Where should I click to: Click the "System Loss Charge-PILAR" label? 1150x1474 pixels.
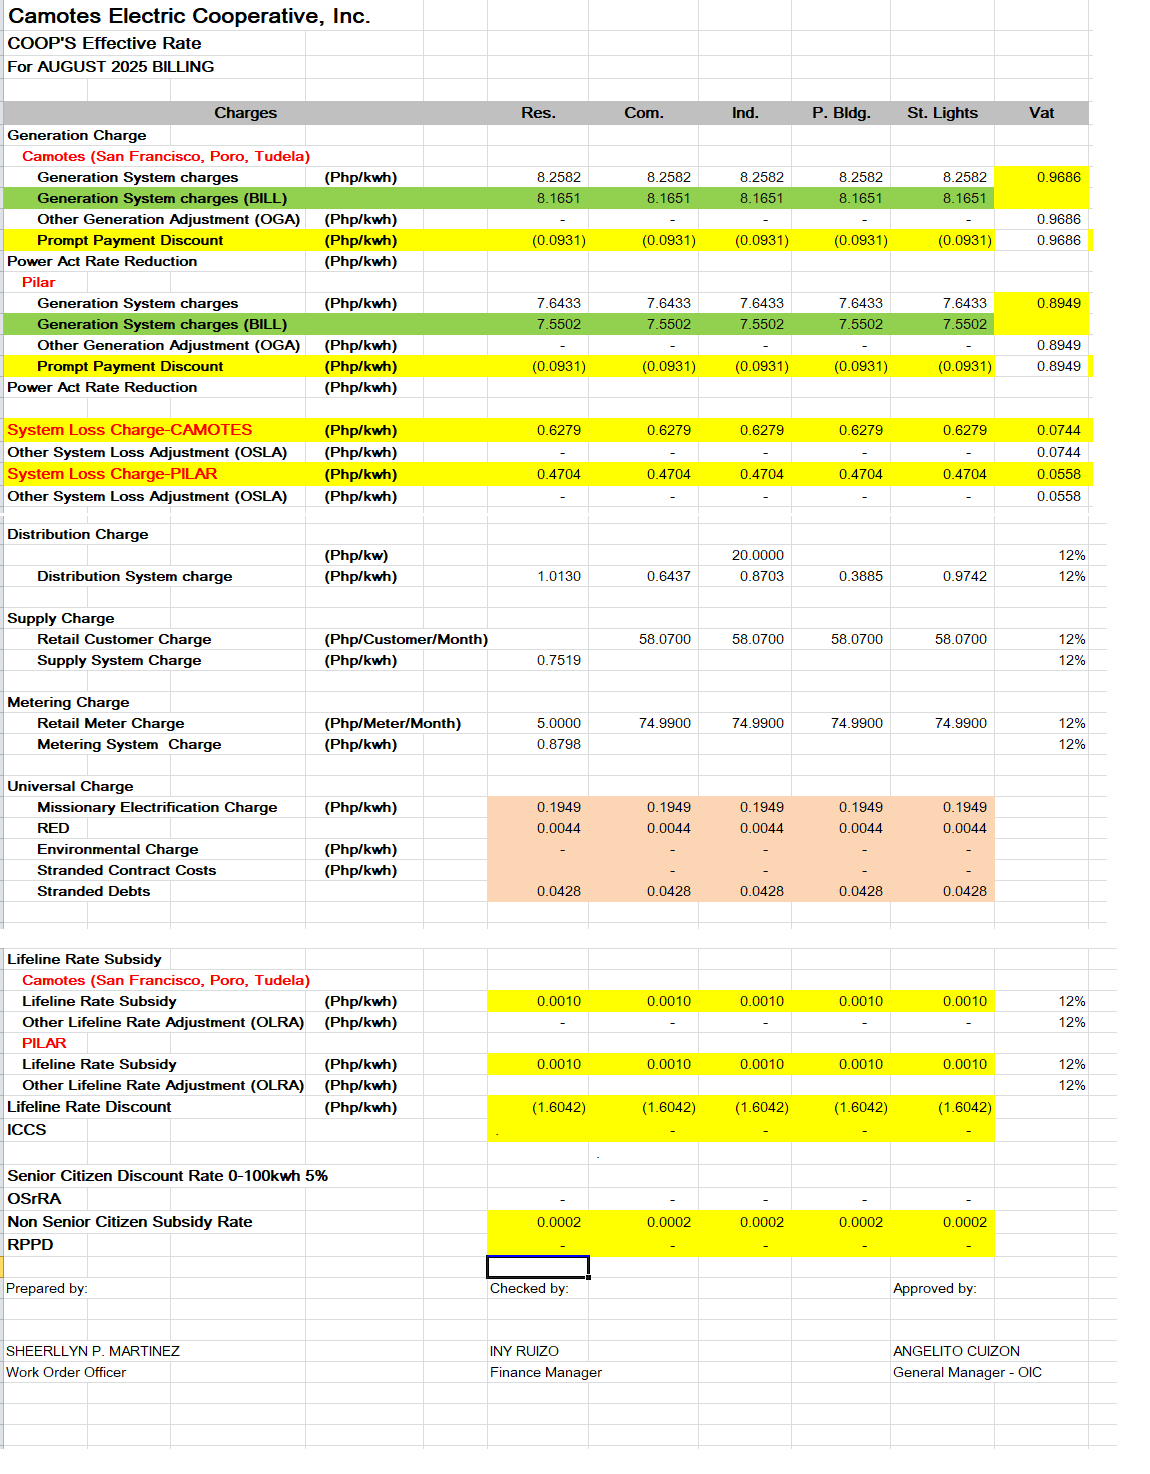pyautogui.click(x=112, y=474)
